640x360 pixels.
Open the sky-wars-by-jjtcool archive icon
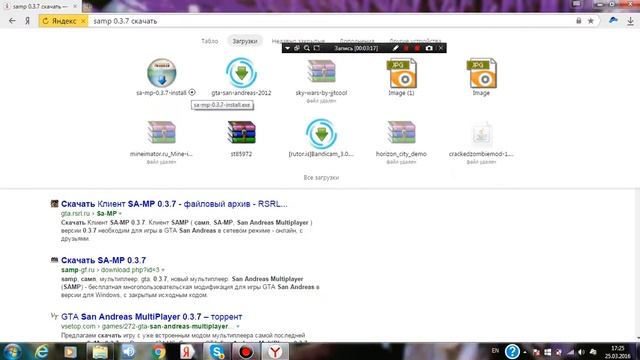[x=322, y=72]
